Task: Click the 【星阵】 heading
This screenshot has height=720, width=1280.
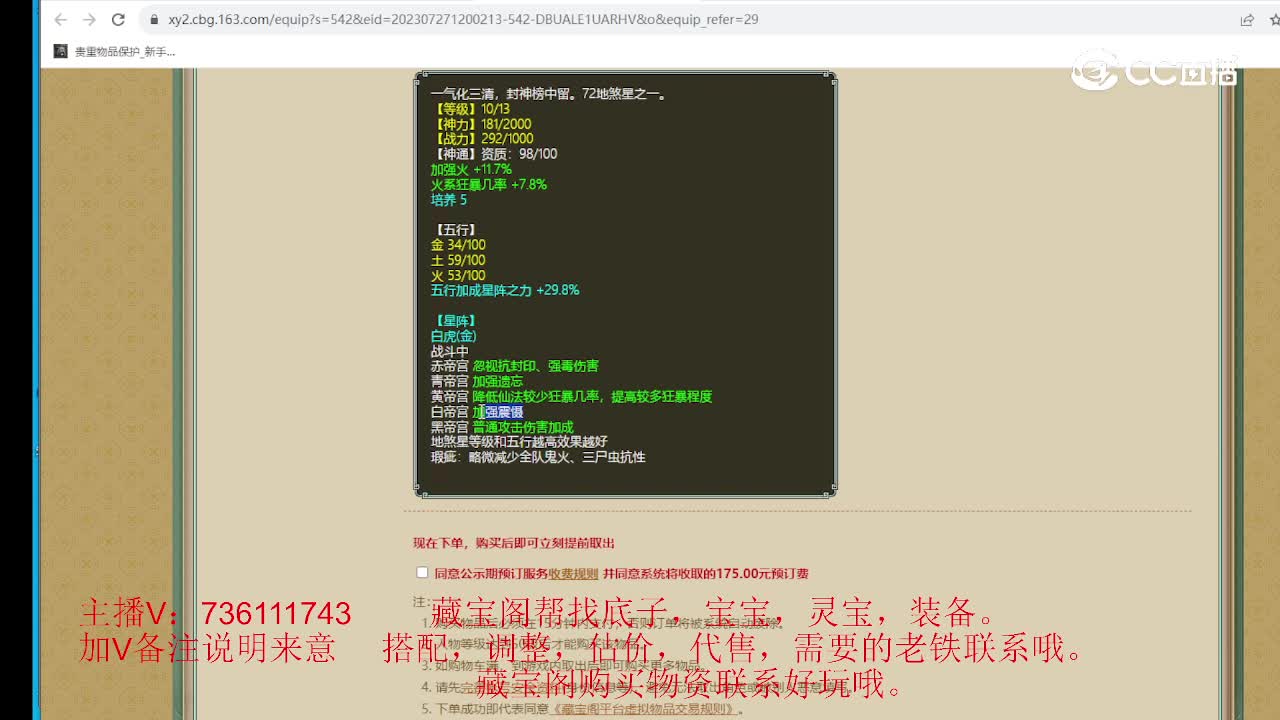Action: pos(454,321)
